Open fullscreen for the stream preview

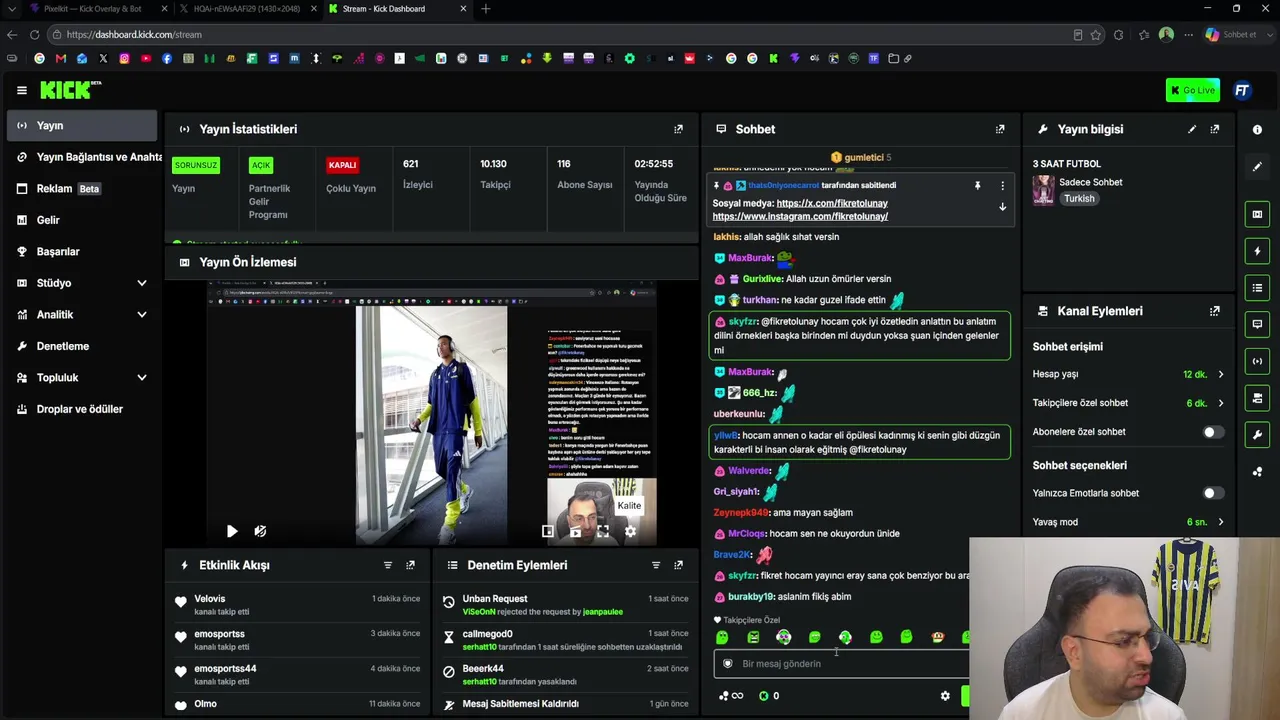coord(603,531)
